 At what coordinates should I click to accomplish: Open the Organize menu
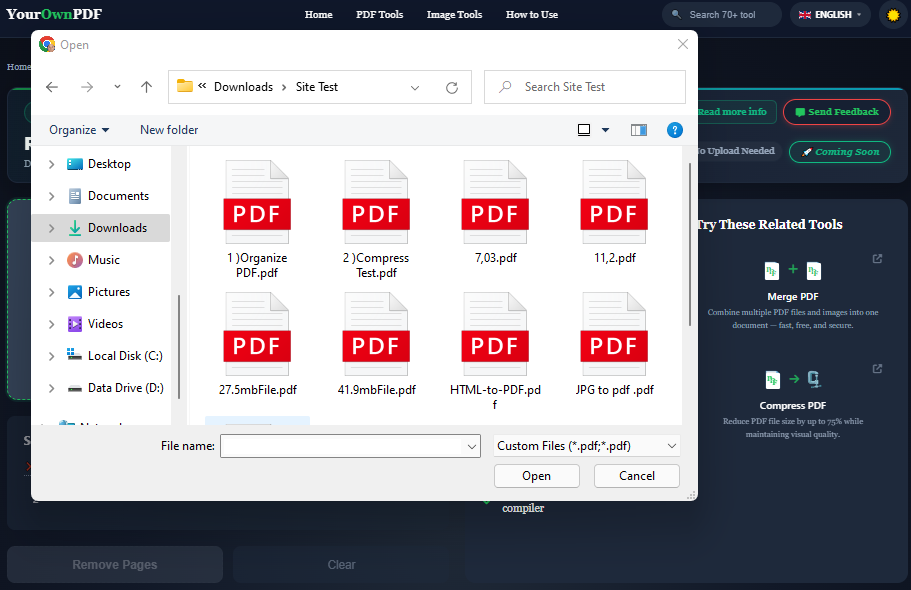click(x=79, y=130)
